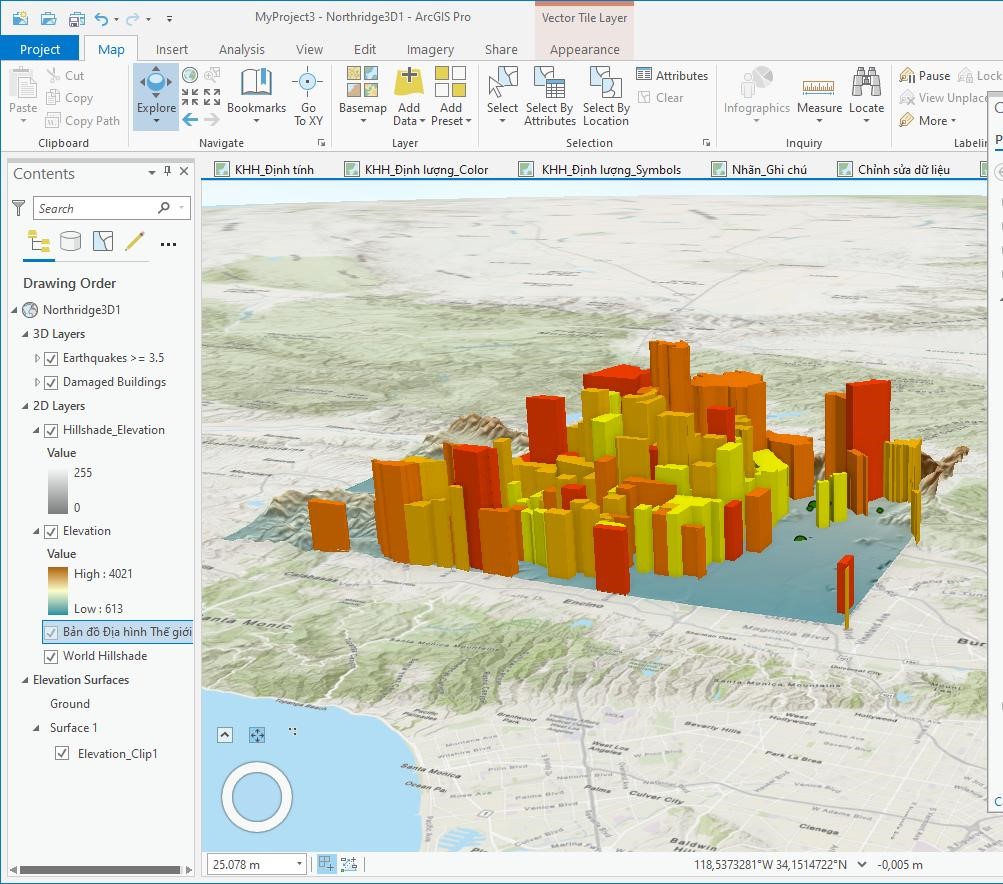This screenshot has width=1003, height=884.
Task: Open coordinate display units dropdown
Action: (x=862, y=865)
